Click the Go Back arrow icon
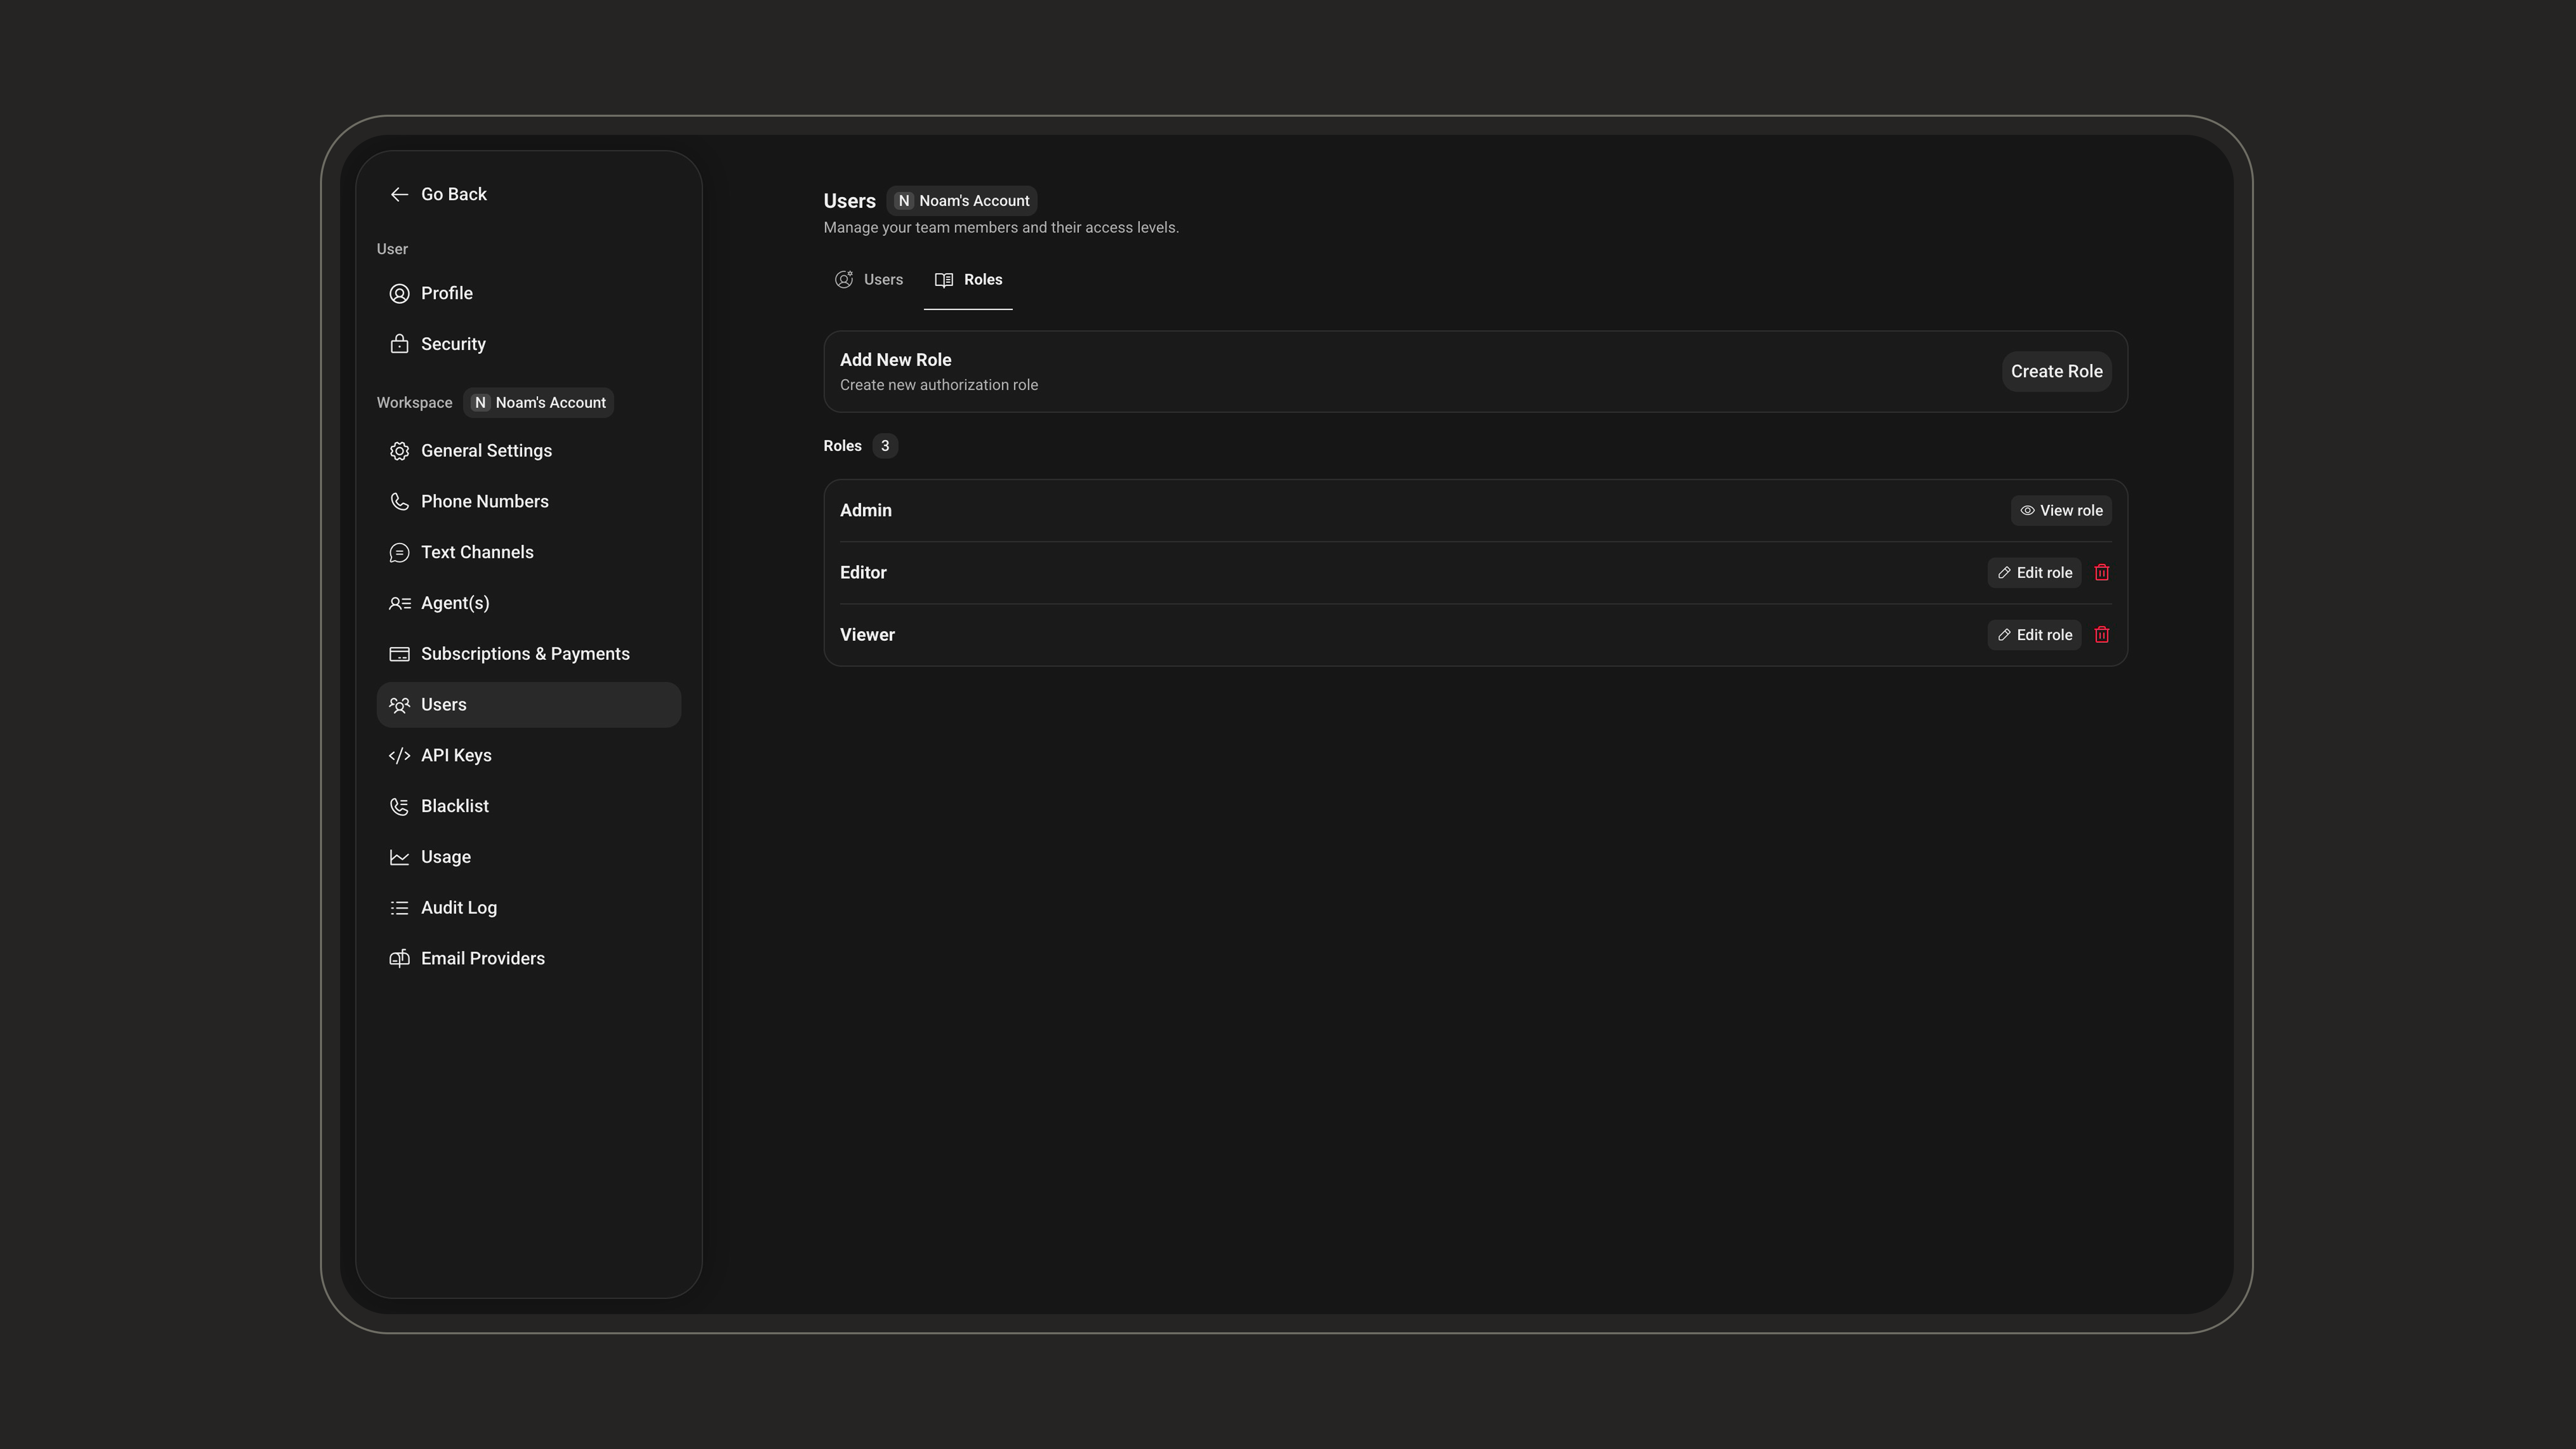Viewport: 2576px width, 1449px height. [x=399, y=195]
